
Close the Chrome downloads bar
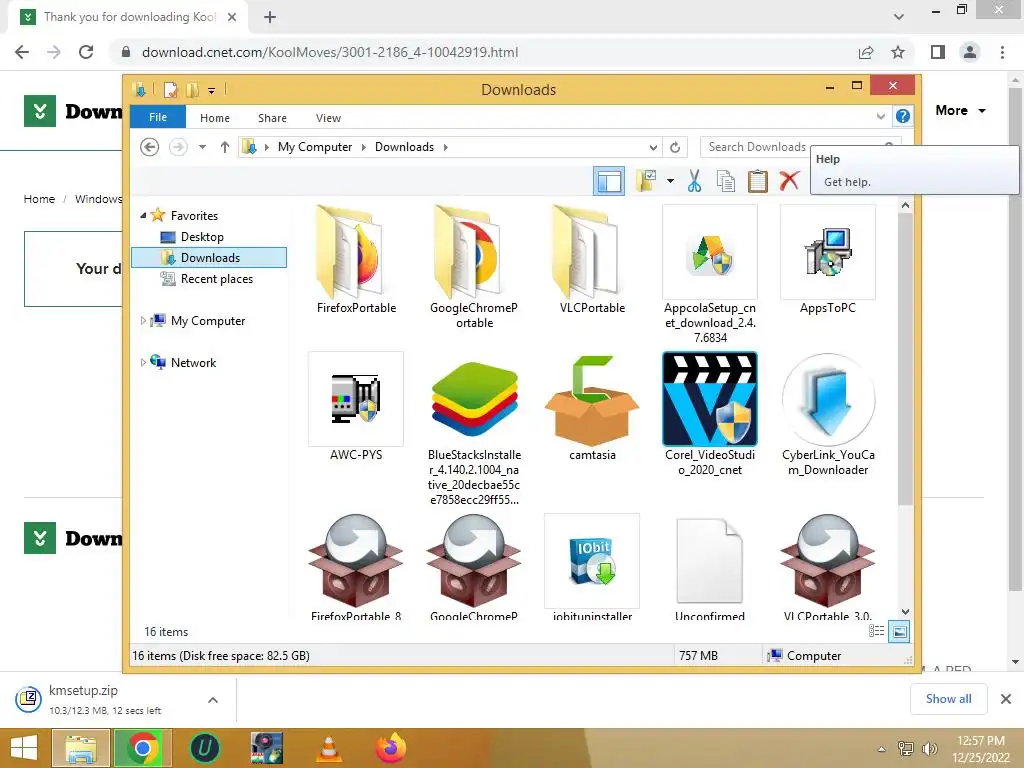[x=1006, y=699]
